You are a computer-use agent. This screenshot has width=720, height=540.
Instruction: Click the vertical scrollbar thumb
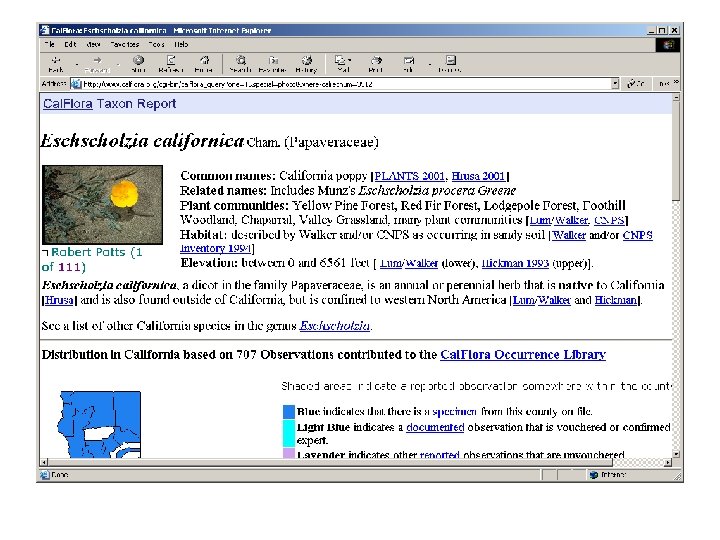[676, 151]
